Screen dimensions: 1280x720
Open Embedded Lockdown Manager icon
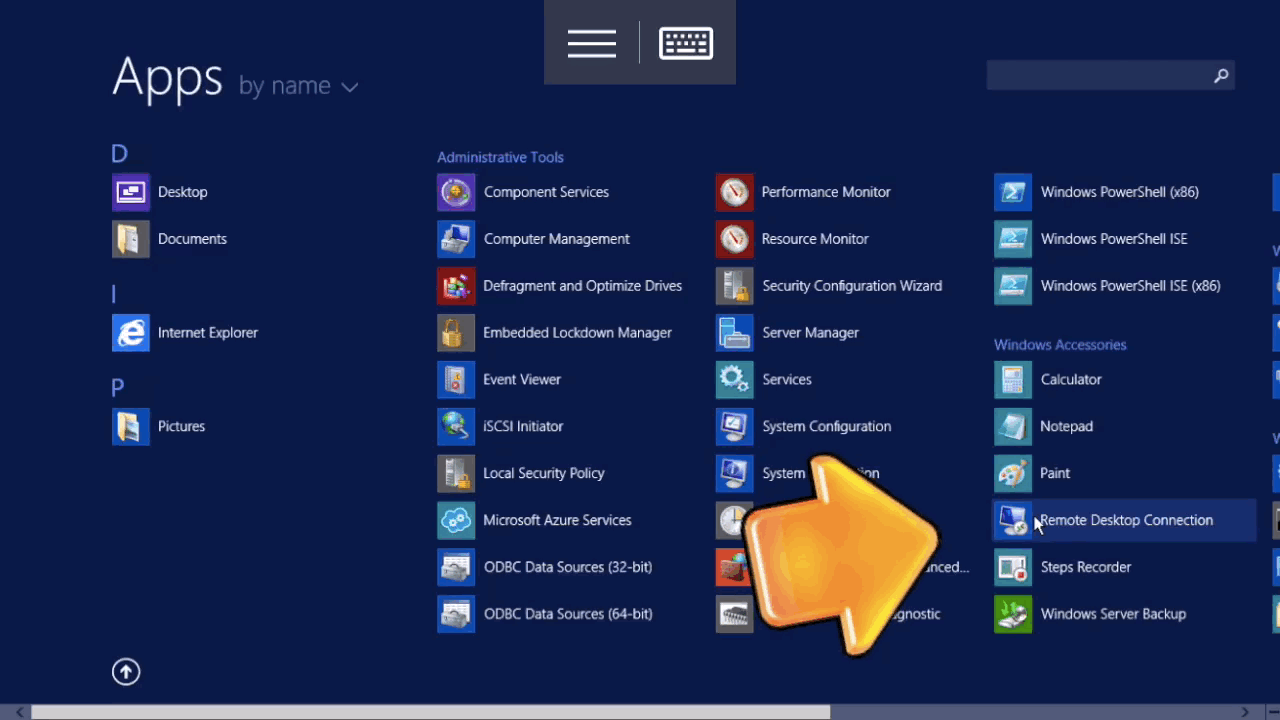[x=456, y=333]
